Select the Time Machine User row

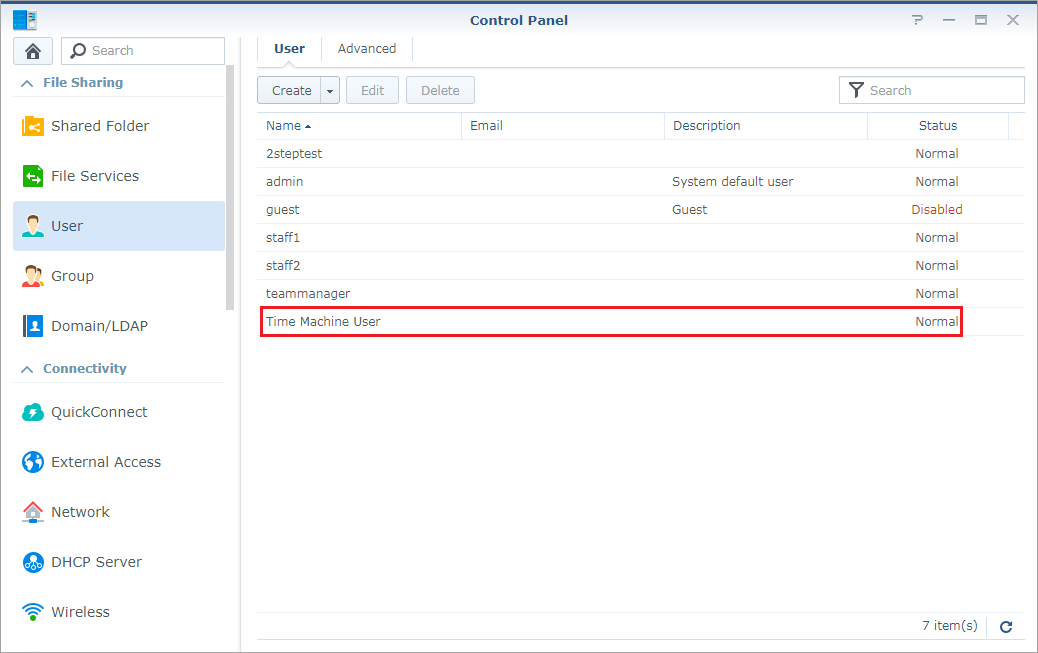coord(641,322)
